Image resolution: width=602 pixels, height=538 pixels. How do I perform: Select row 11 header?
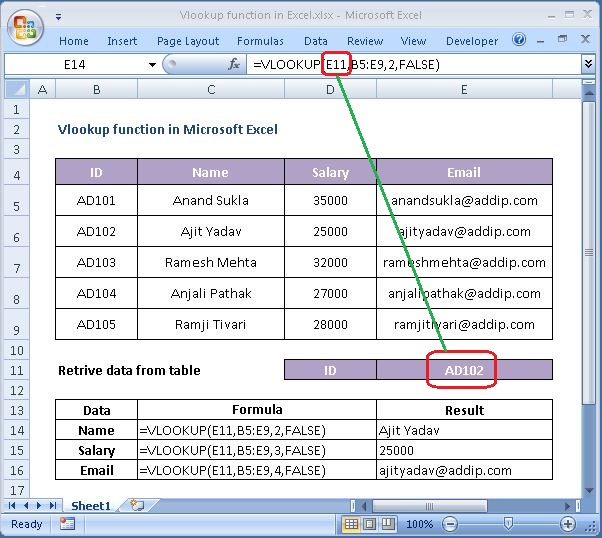click(x=17, y=370)
